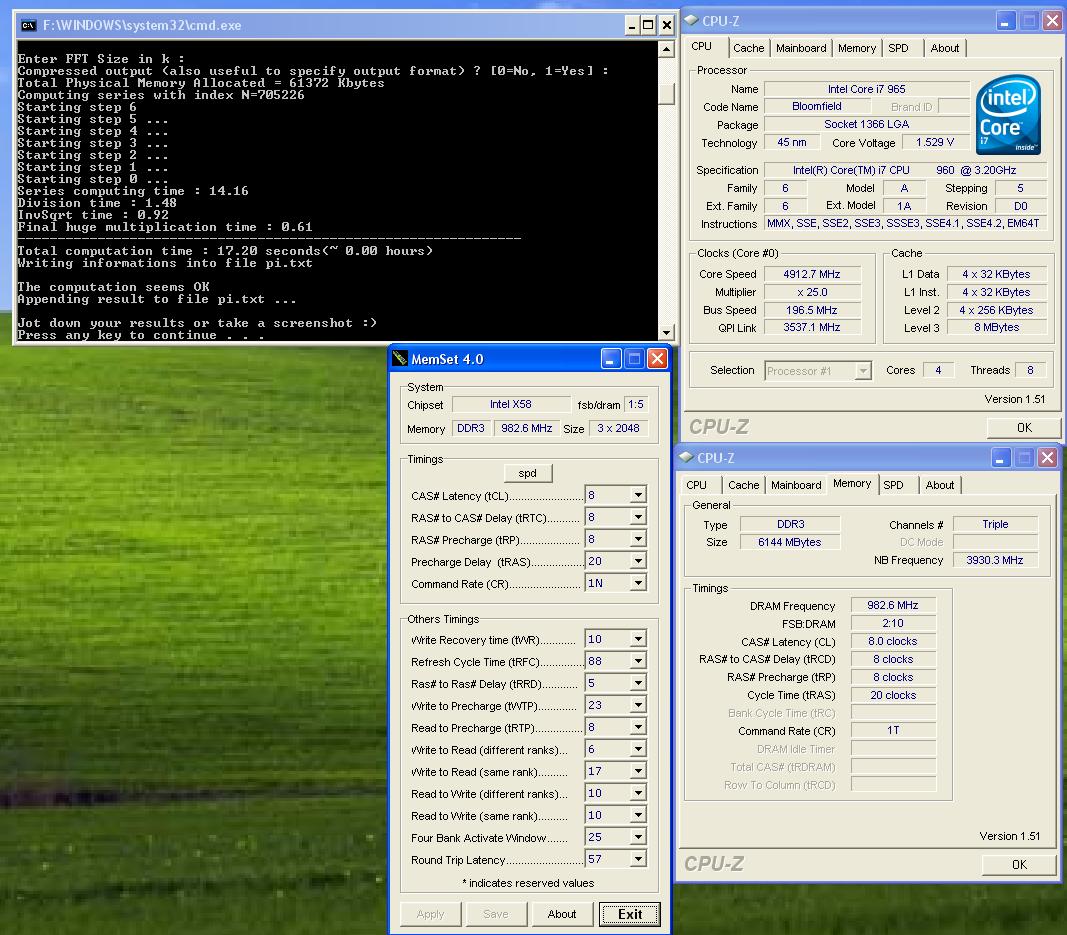Select the CPU tab in upper CPU-Z
1067x935 pixels.
click(702, 47)
